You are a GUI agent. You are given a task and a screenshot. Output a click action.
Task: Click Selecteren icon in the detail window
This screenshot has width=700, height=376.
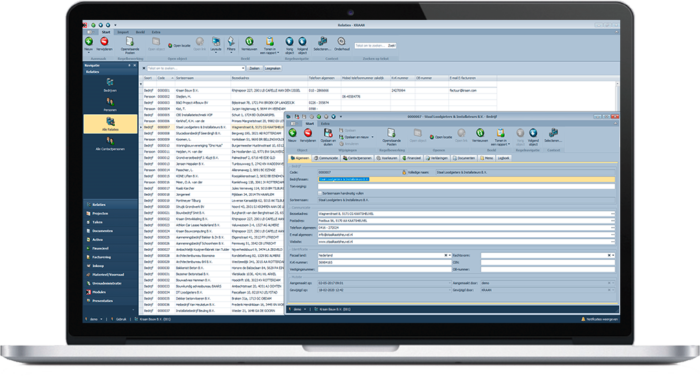553,133
